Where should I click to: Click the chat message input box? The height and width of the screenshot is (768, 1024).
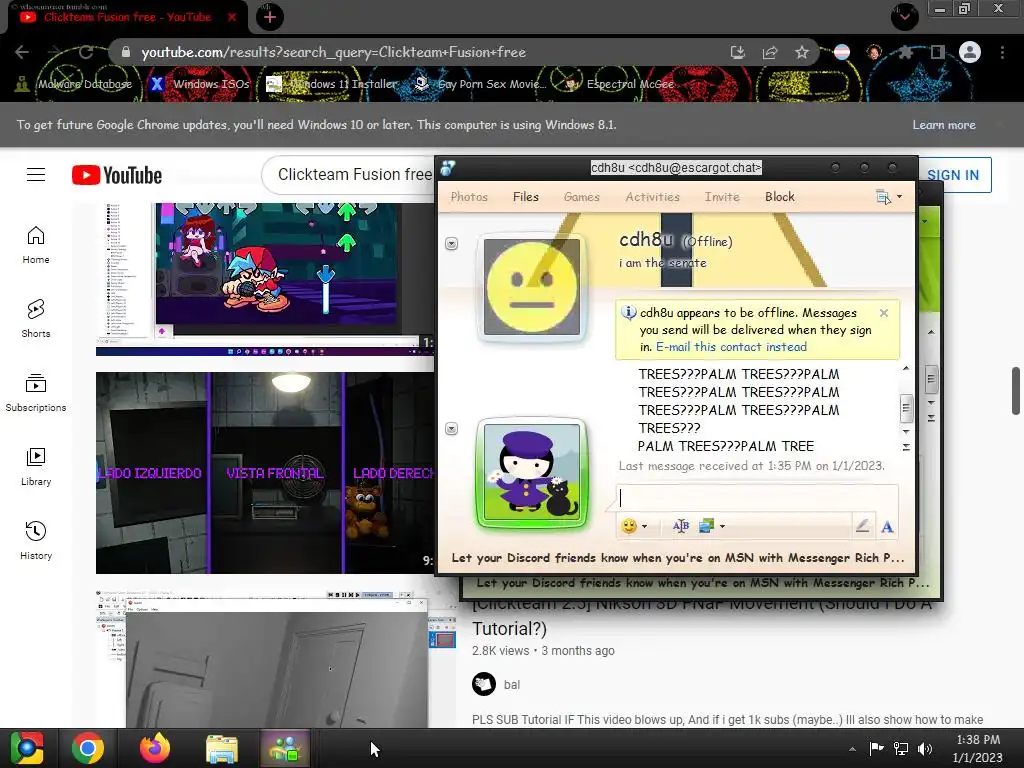pyautogui.click(x=757, y=498)
